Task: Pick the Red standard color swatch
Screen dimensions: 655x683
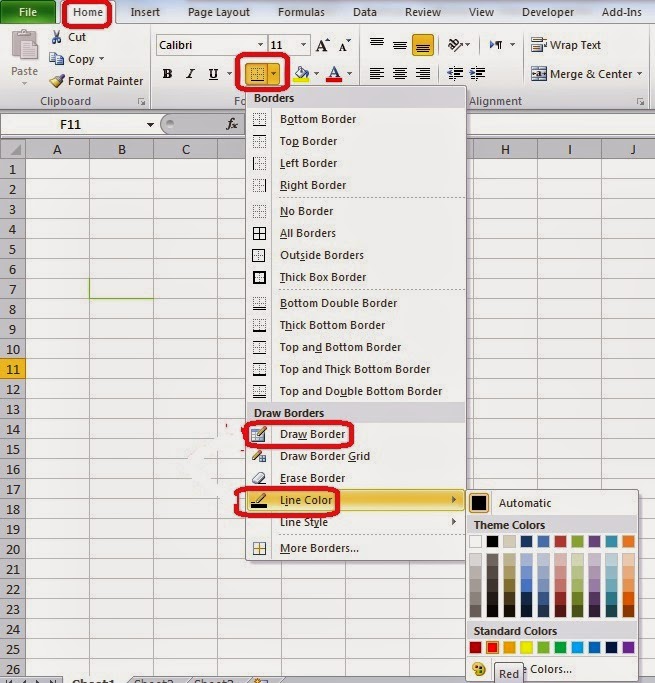Action: pyautogui.click(x=492, y=647)
